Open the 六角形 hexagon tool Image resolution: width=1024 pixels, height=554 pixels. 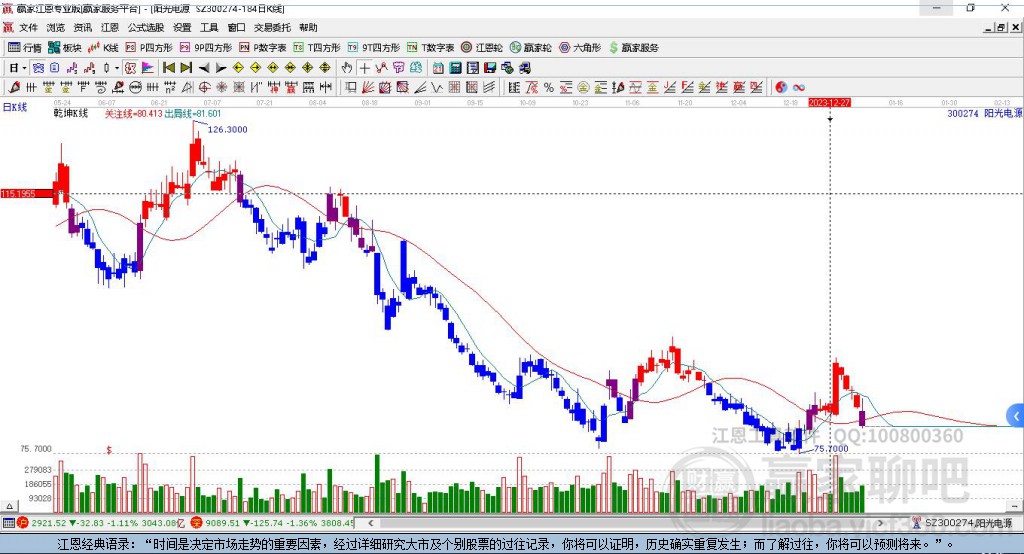580,48
